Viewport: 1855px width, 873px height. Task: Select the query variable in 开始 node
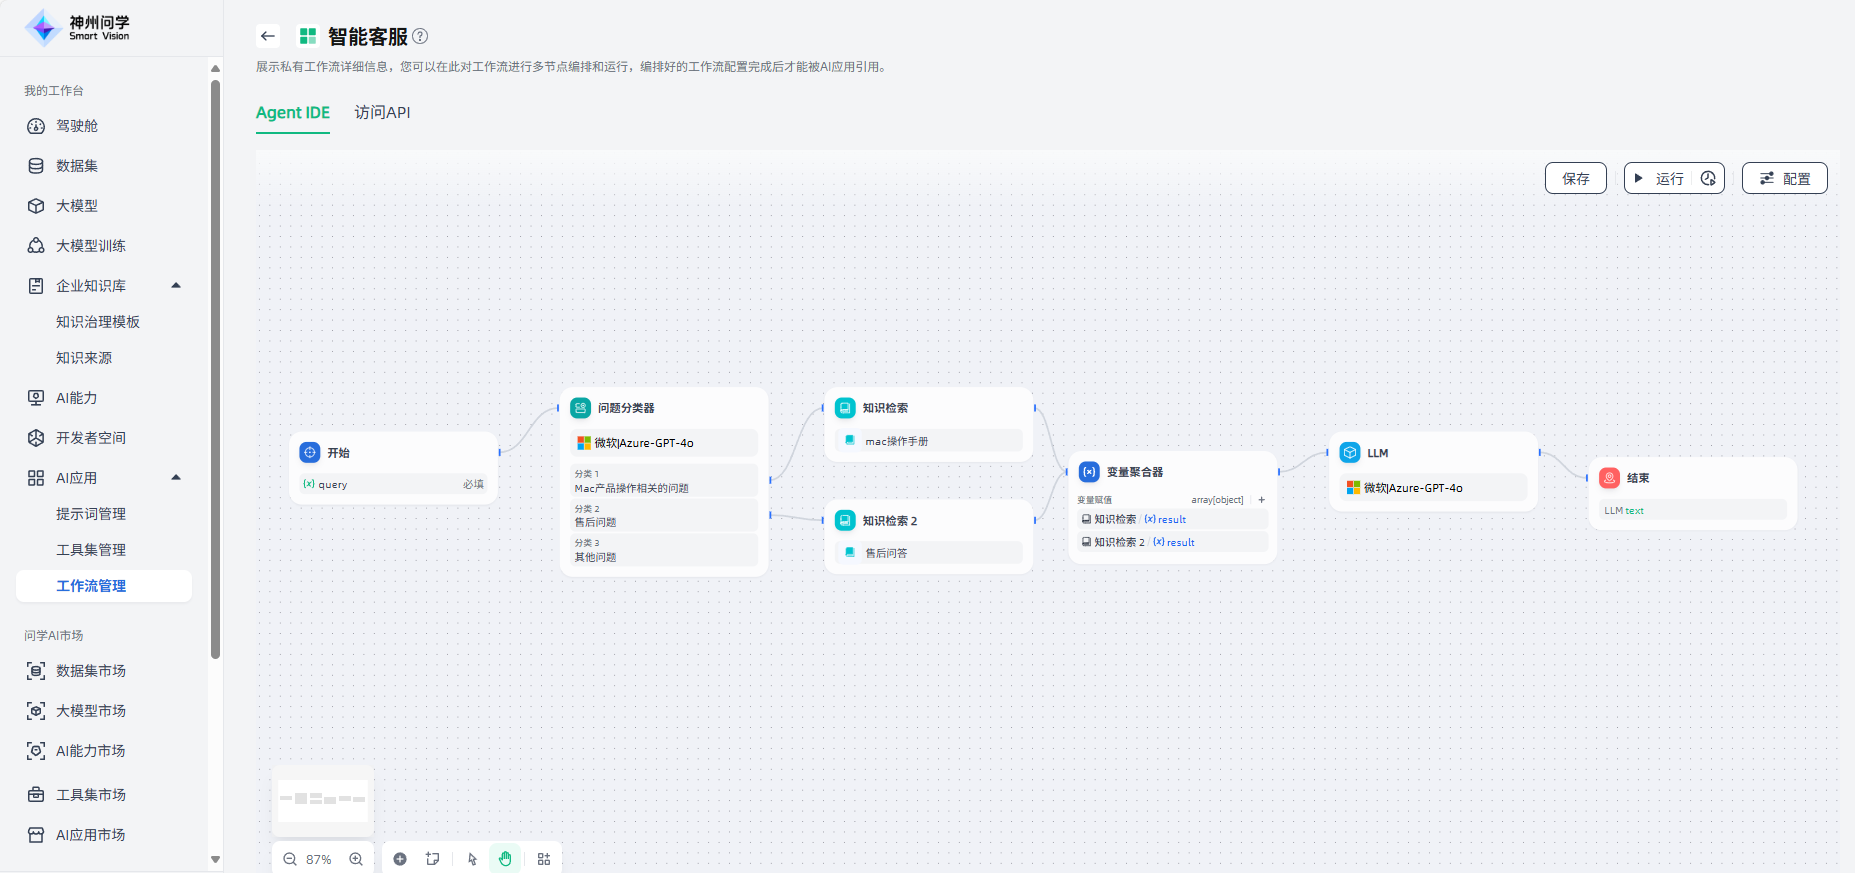pos(394,484)
